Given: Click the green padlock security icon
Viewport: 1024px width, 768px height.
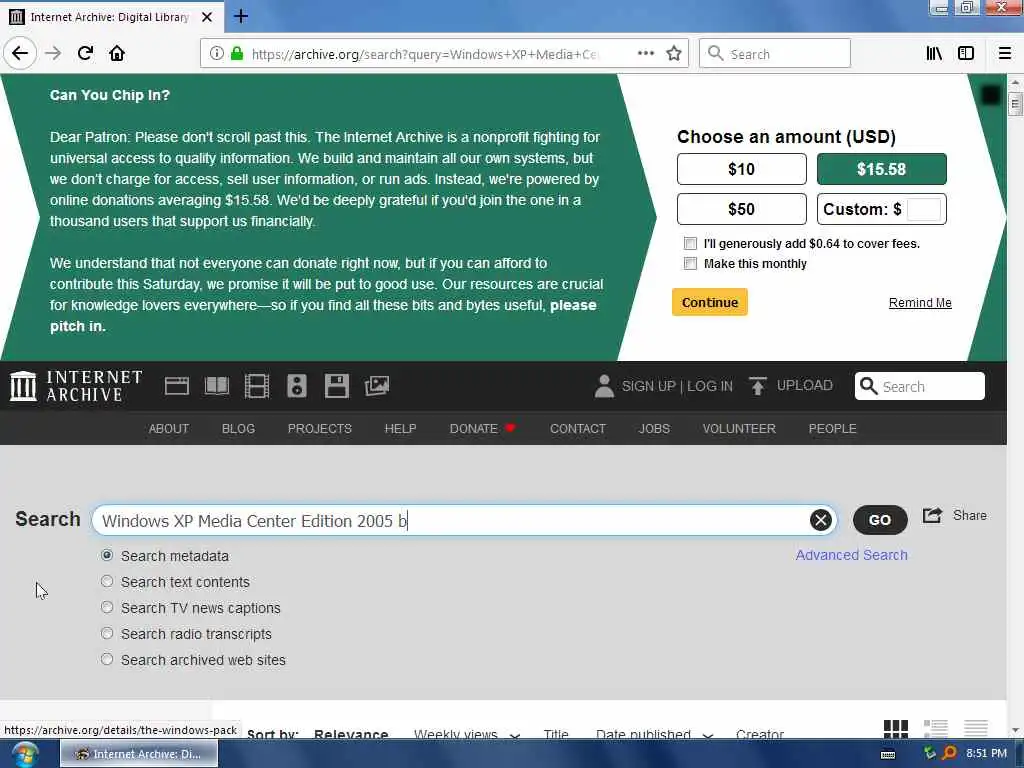Looking at the screenshot, I should click(x=237, y=54).
